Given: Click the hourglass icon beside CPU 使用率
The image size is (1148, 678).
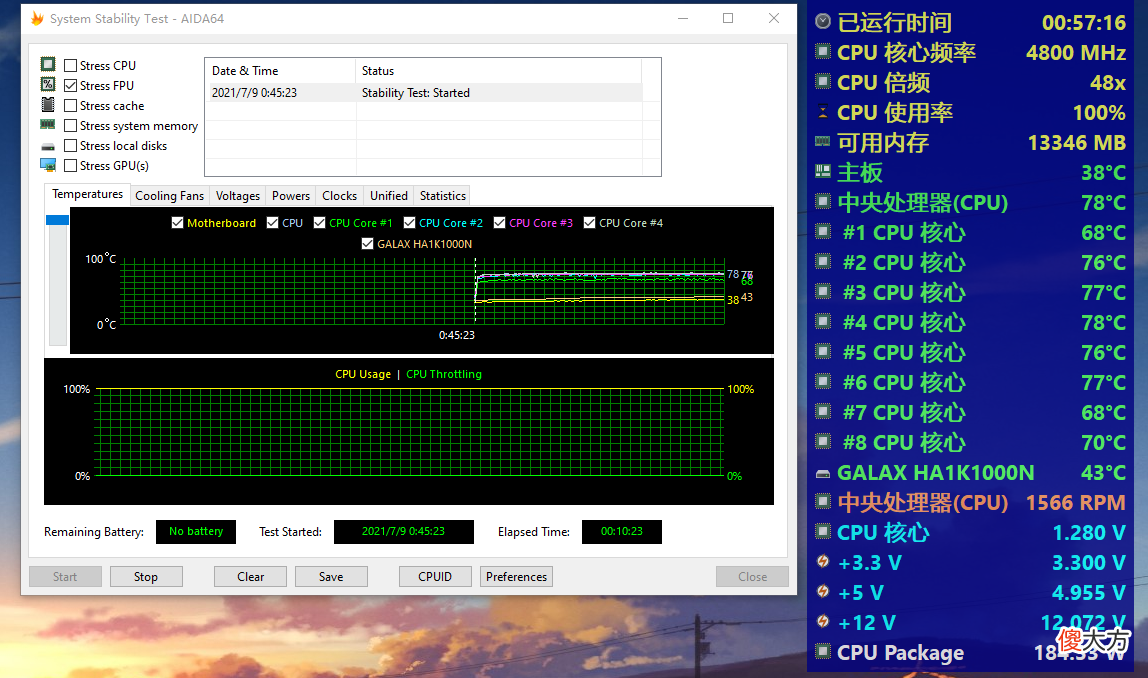Looking at the screenshot, I should [x=823, y=112].
